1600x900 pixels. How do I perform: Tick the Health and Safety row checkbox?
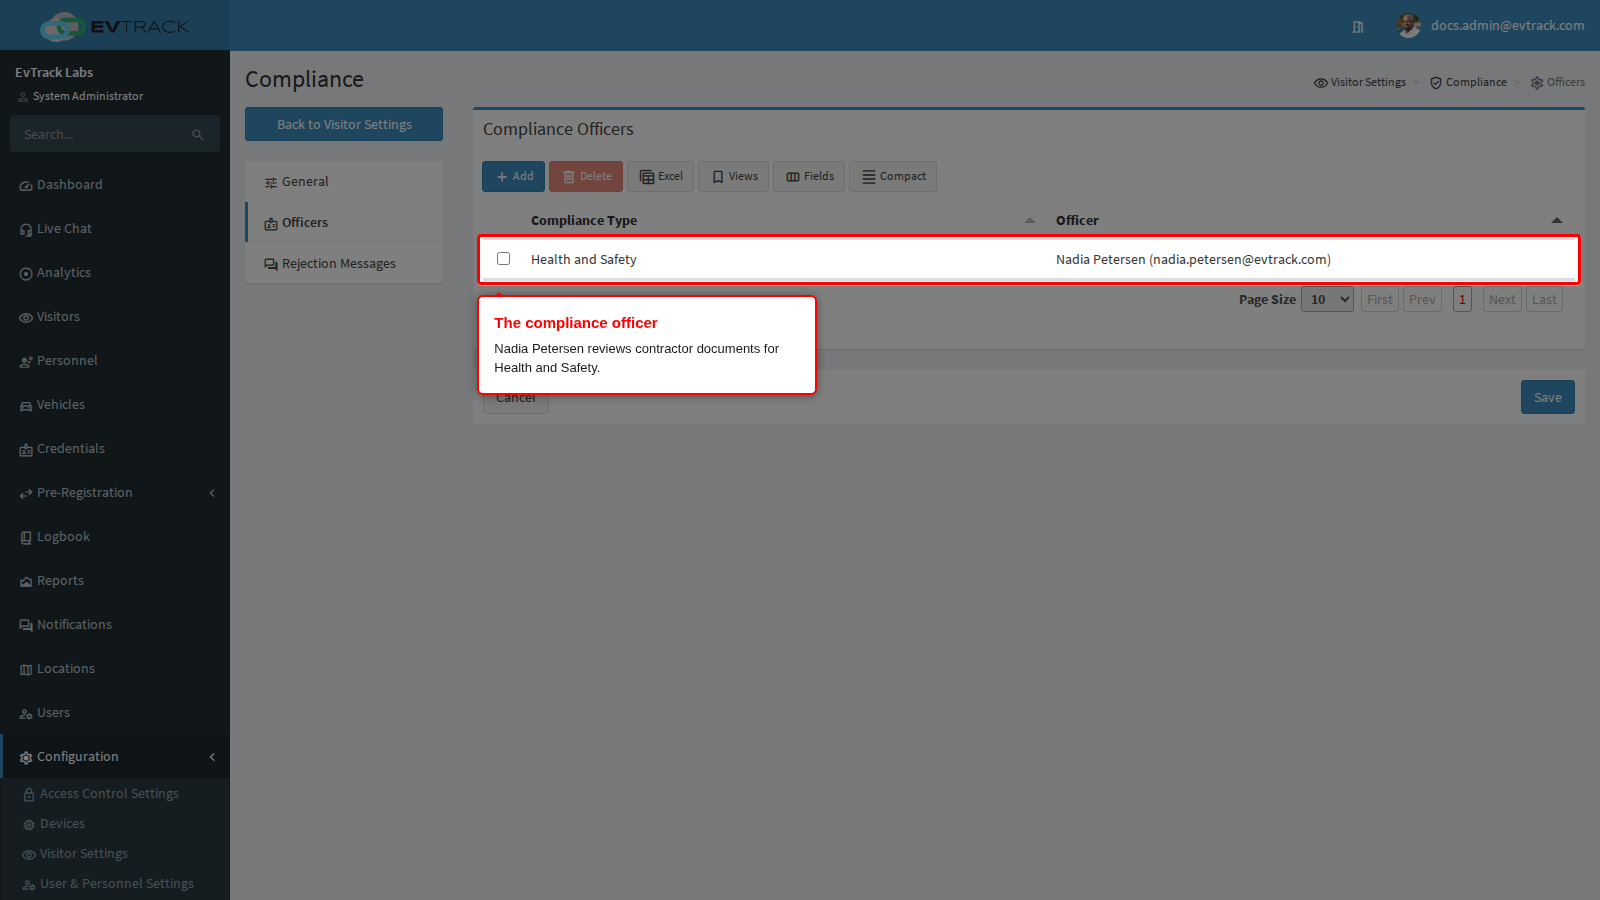(504, 259)
